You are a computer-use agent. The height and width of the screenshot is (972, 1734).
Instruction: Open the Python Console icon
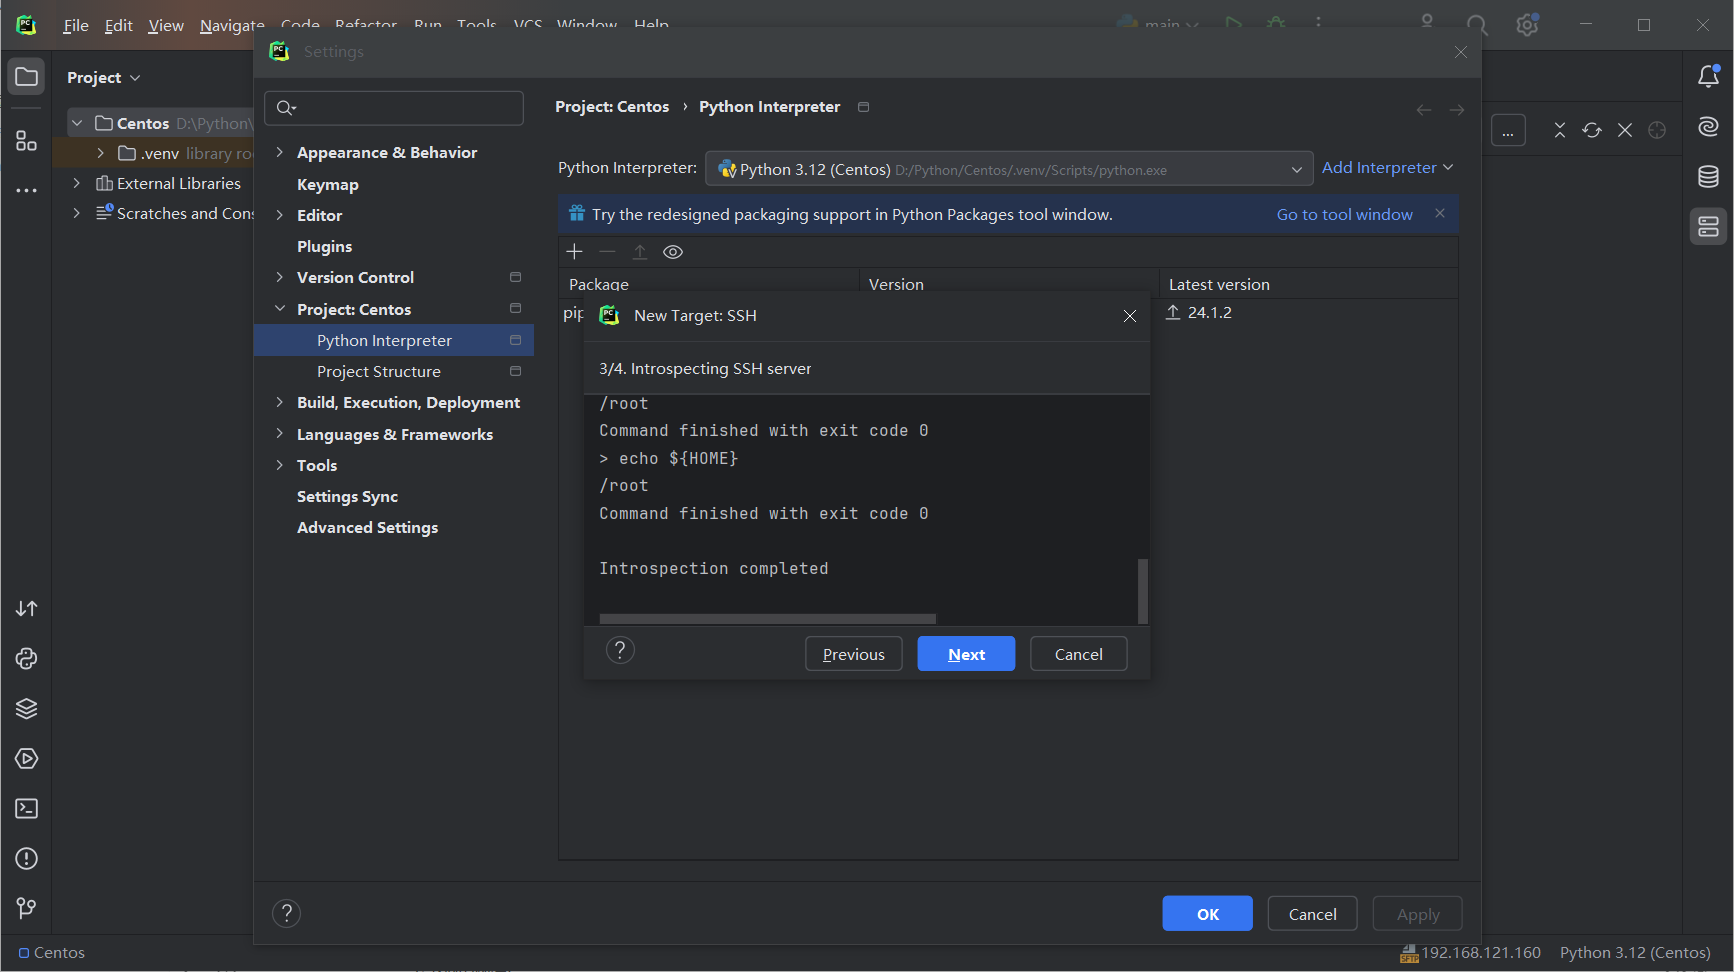coord(26,659)
